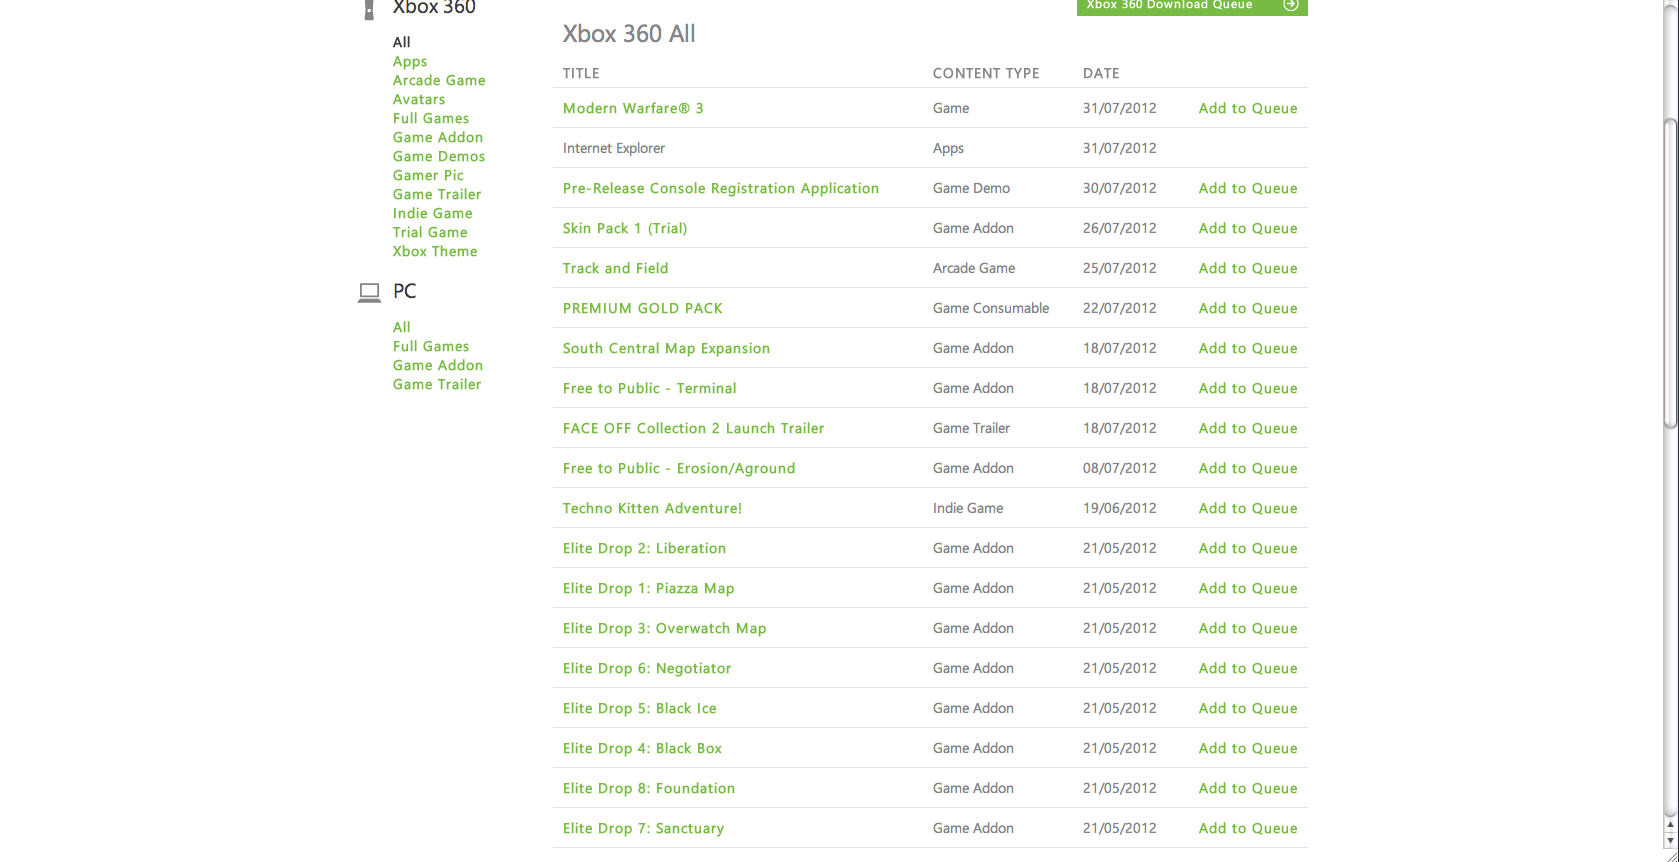Open the Avatars category
1679x862 pixels.
point(419,99)
